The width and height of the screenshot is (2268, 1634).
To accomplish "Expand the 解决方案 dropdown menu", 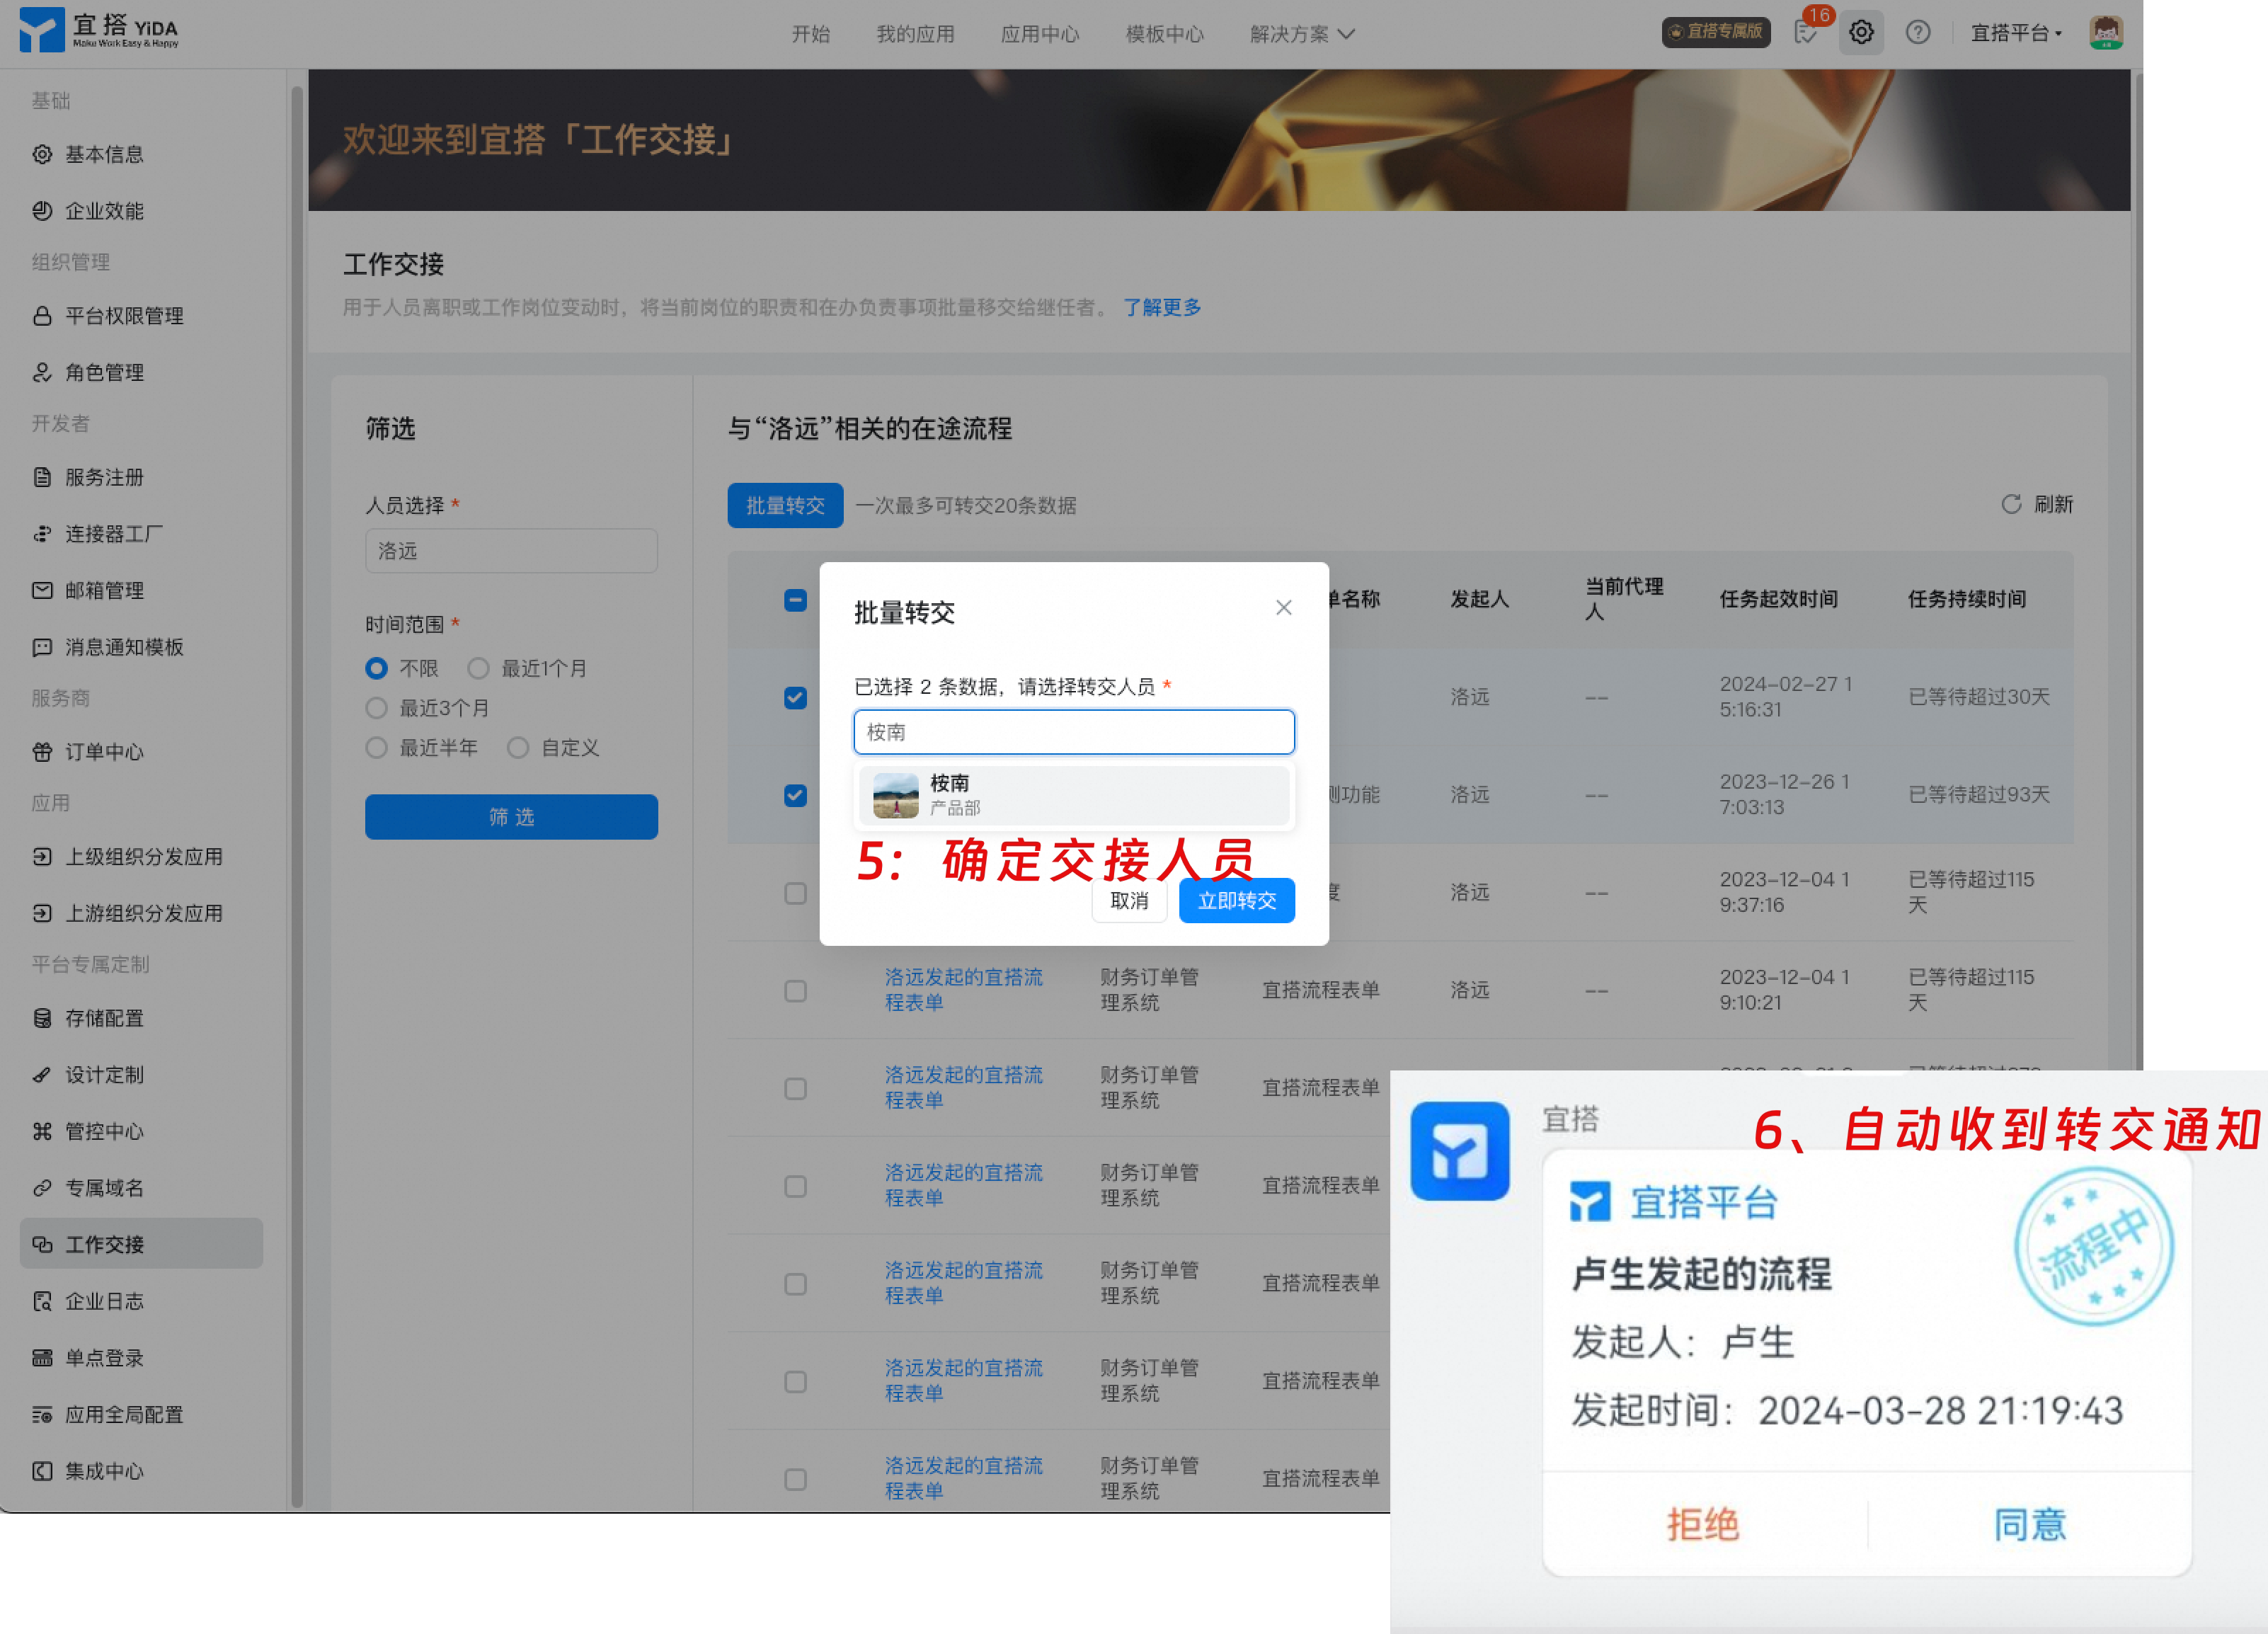I will pyautogui.click(x=1302, y=34).
